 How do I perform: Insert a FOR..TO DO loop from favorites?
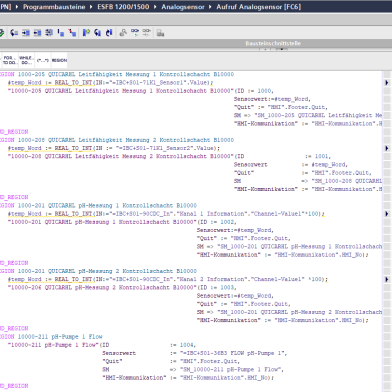9,60
